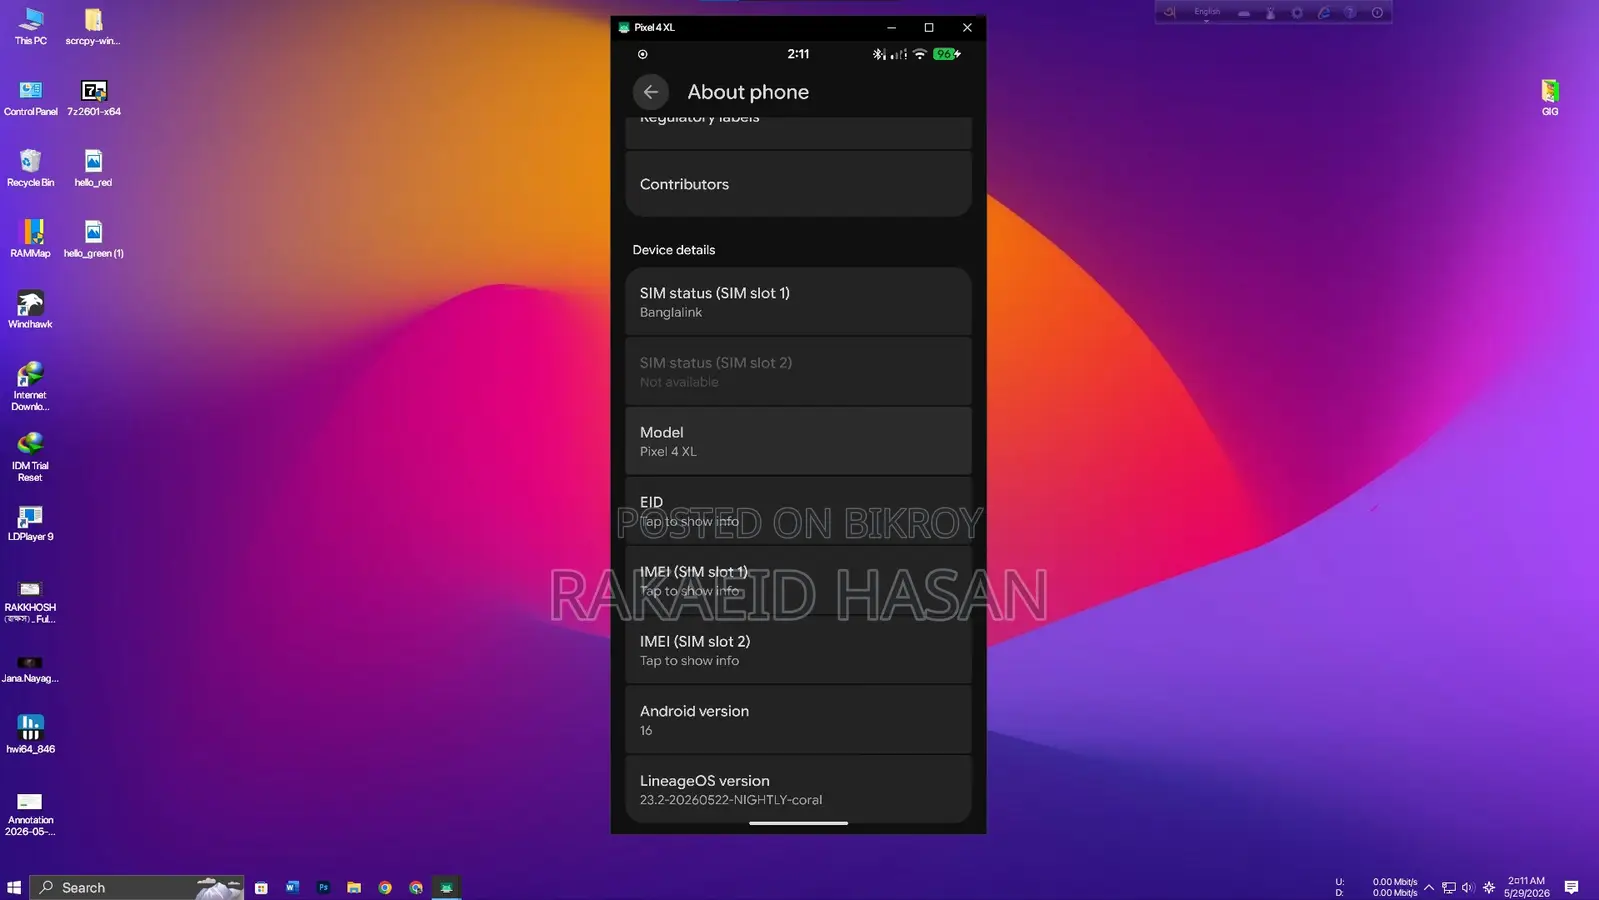Select the GIG icon on the desktop
Screen dimensions: 1599x900
[x=1550, y=98]
